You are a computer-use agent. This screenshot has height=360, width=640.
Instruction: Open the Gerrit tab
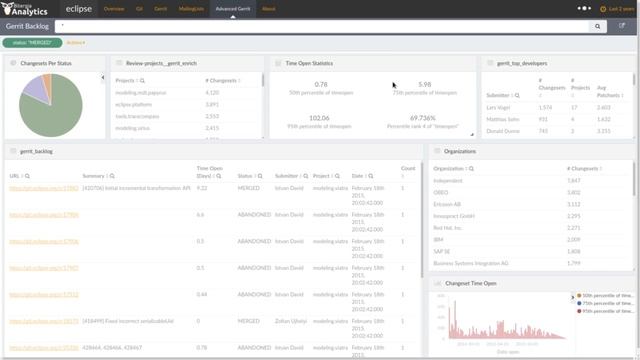(160, 9)
